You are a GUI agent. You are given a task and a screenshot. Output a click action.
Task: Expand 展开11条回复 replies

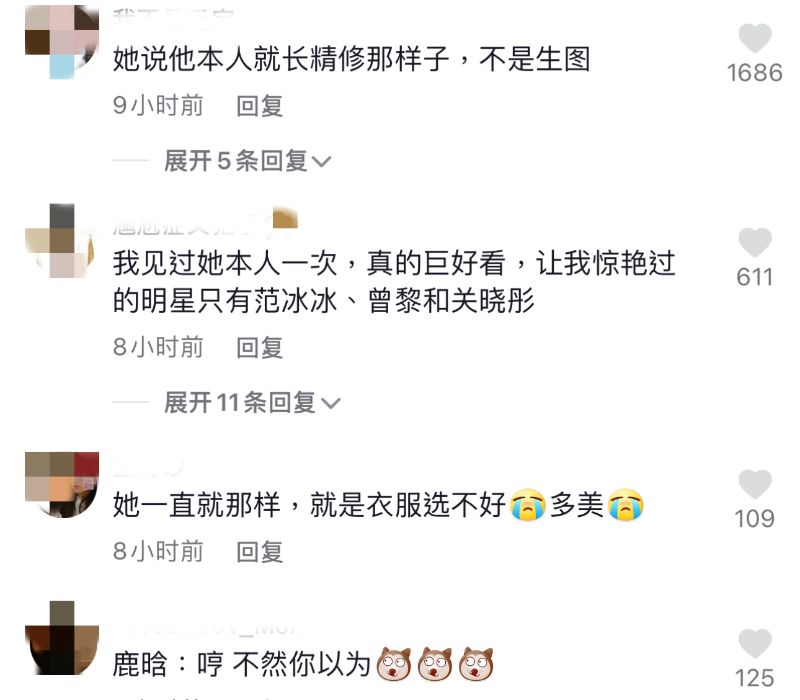point(252,403)
